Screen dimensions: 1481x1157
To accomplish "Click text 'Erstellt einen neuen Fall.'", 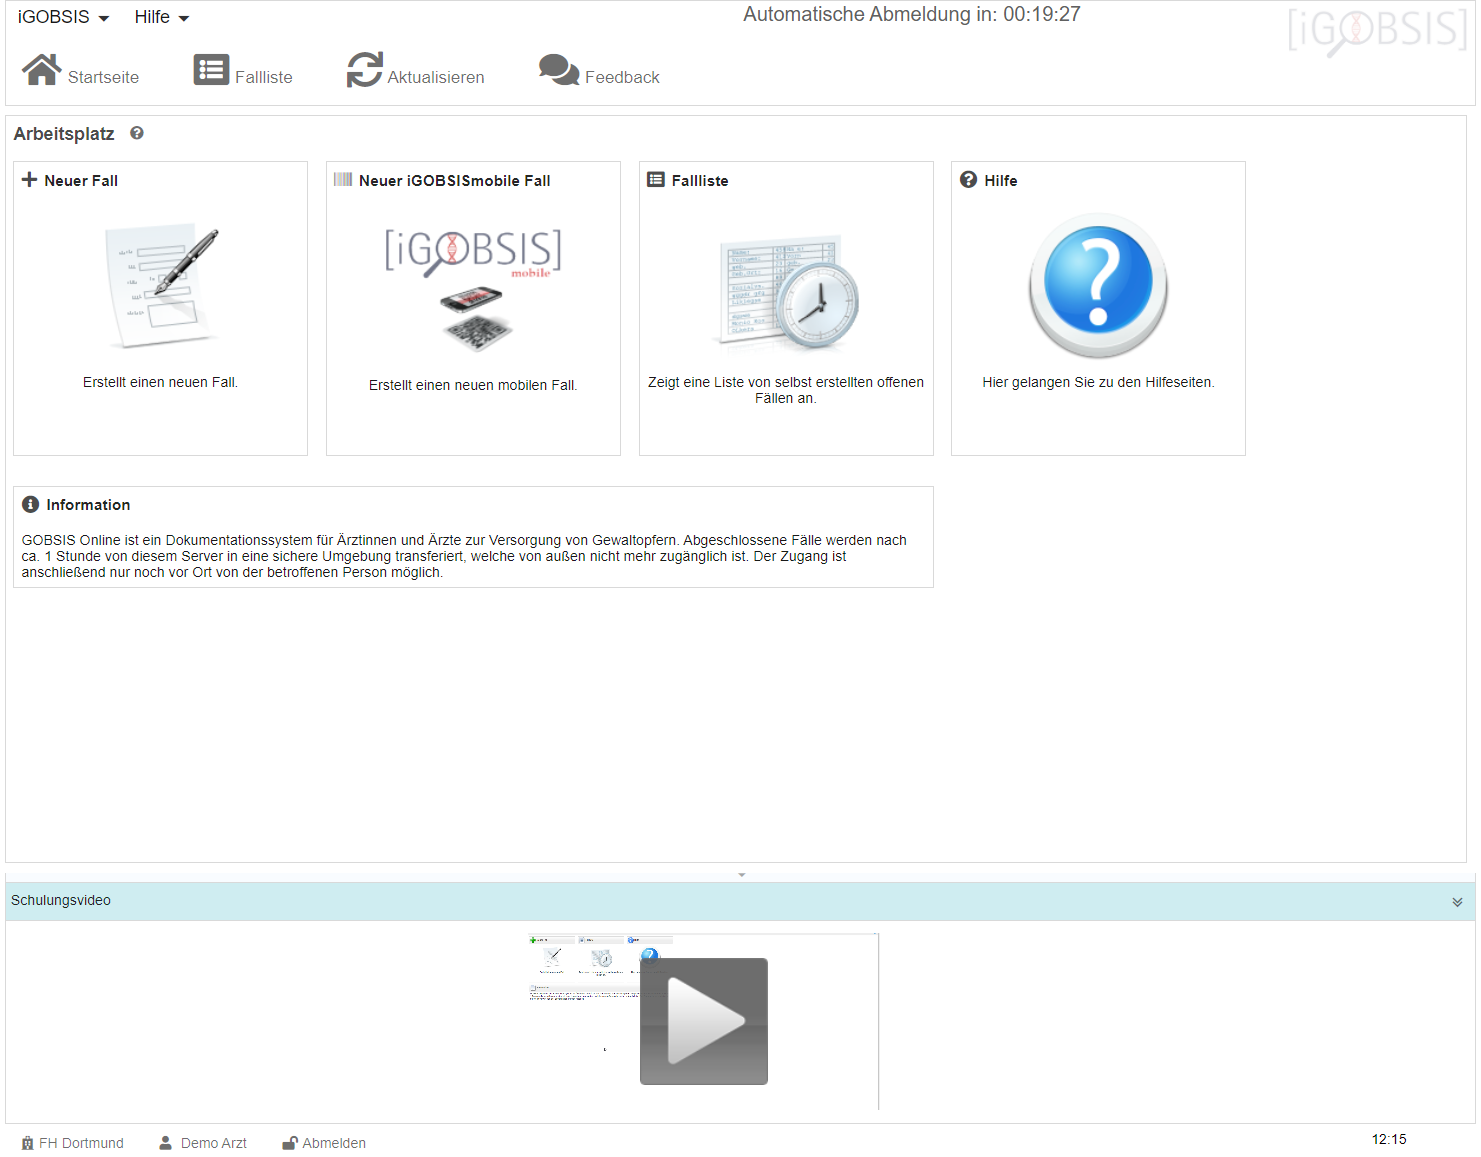I will [x=161, y=382].
